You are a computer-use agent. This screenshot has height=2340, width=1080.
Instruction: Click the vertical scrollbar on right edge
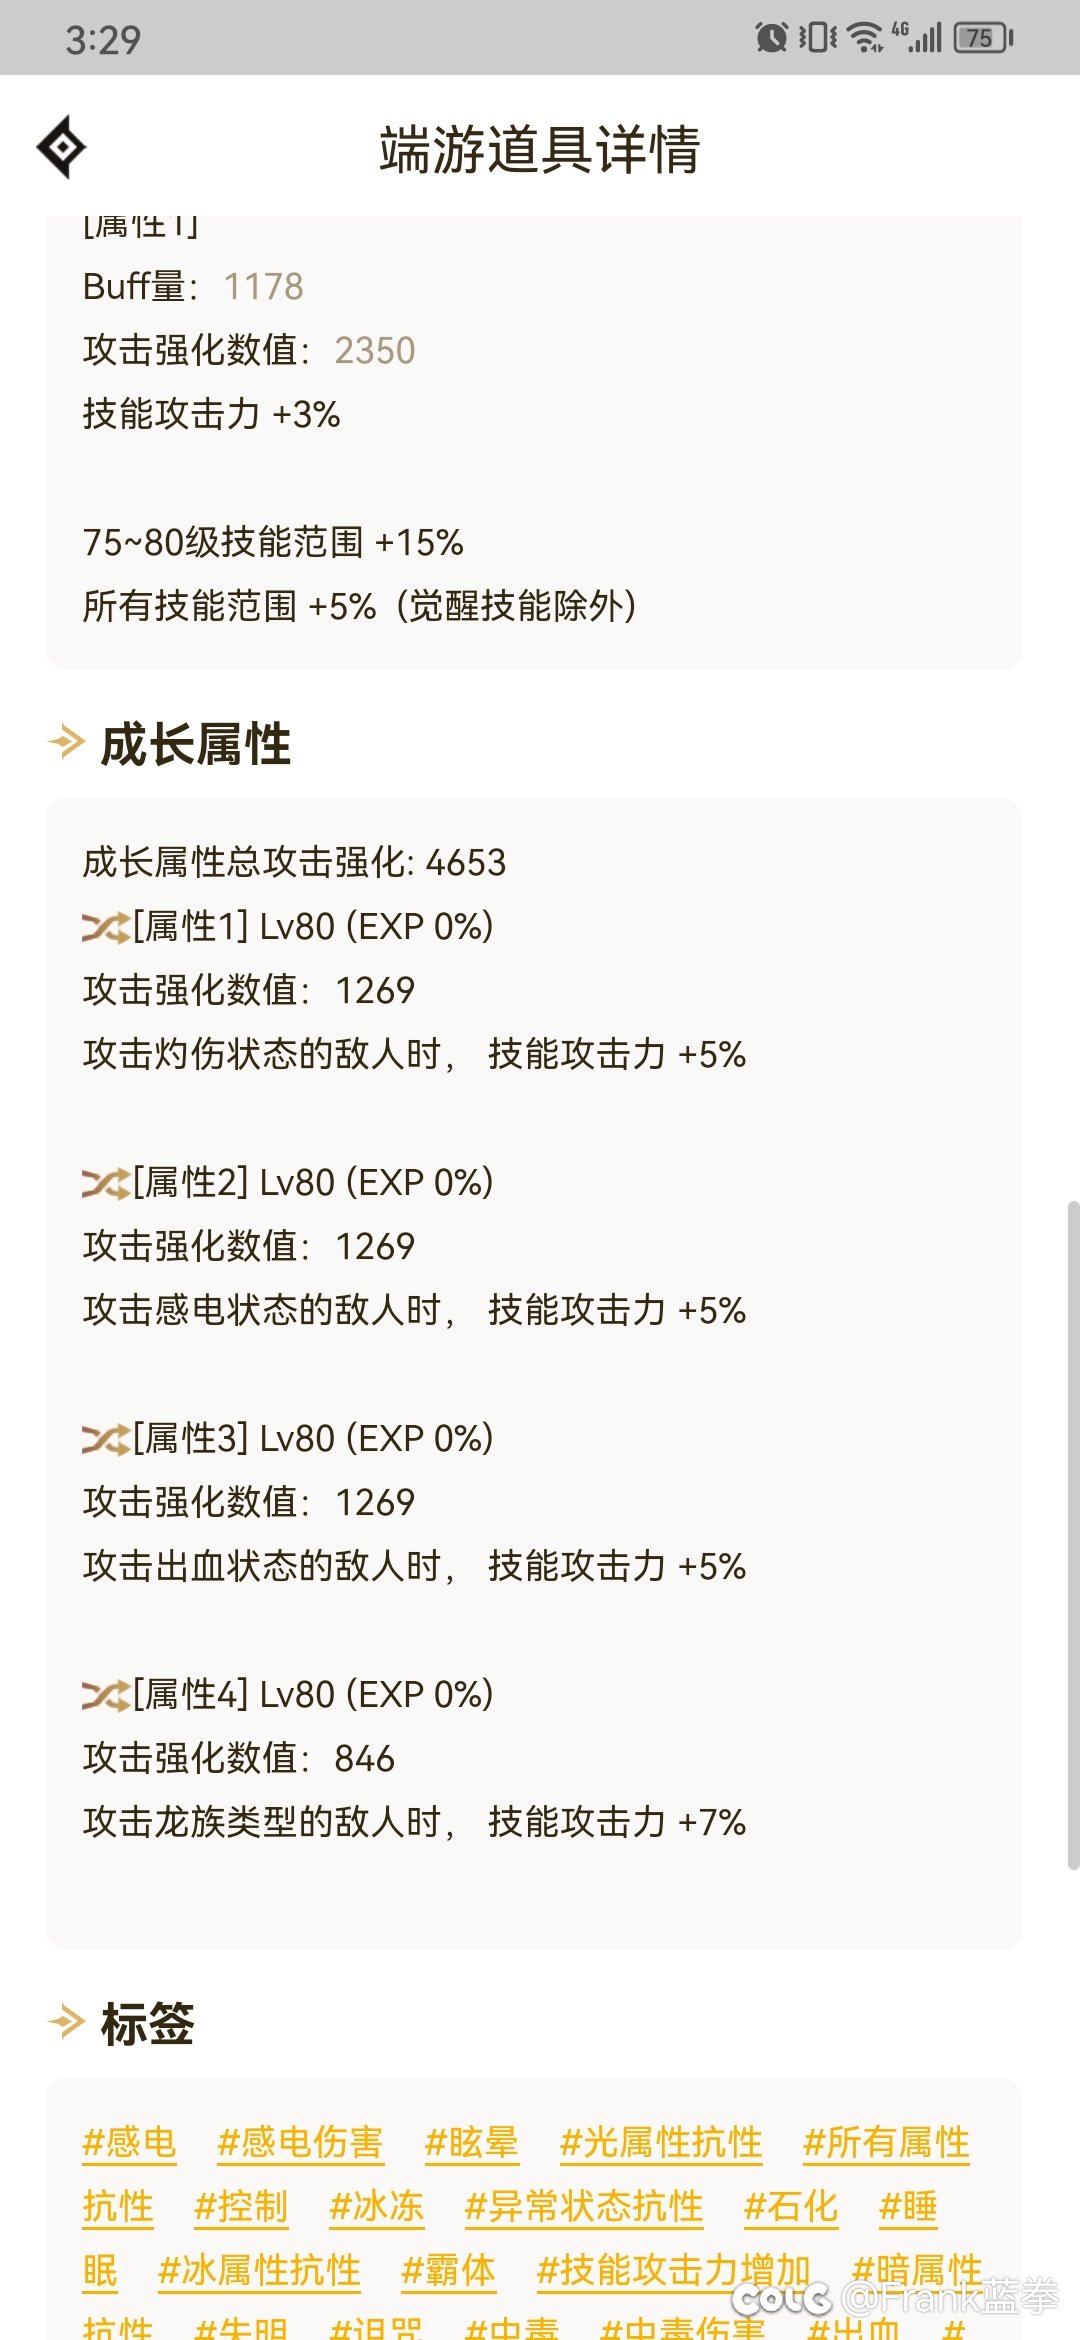pos(1073,1535)
